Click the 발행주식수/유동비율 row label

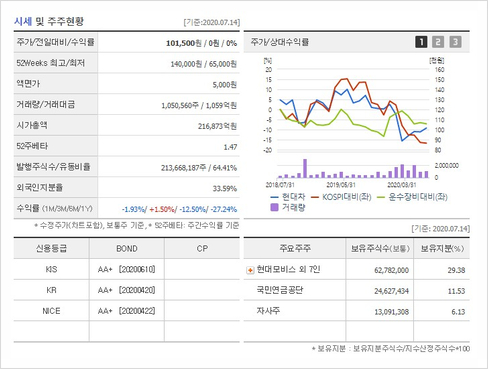pyautogui.click(x=53, y=167)
